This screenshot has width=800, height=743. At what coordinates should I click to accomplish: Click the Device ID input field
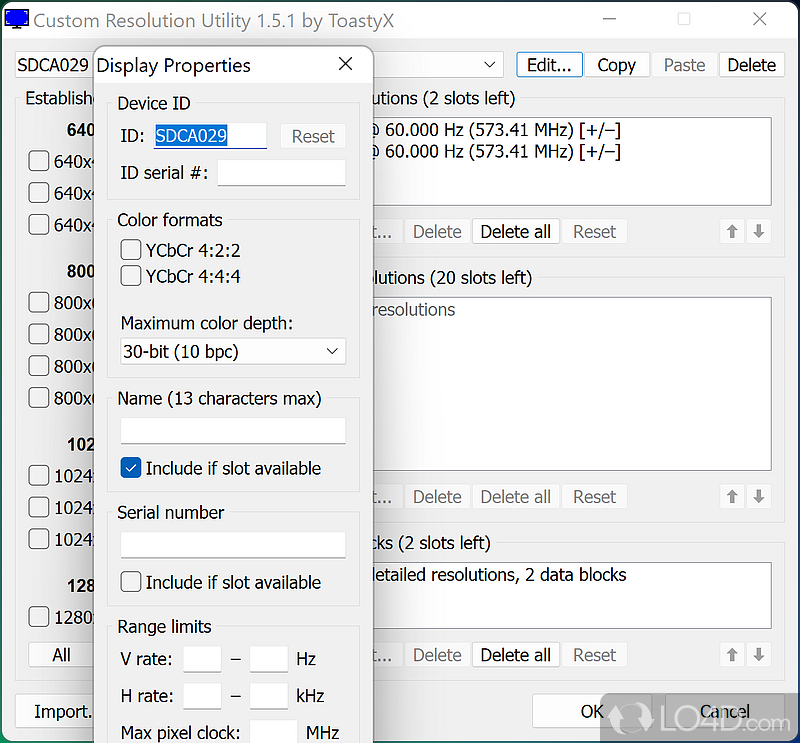click(210, 136)
